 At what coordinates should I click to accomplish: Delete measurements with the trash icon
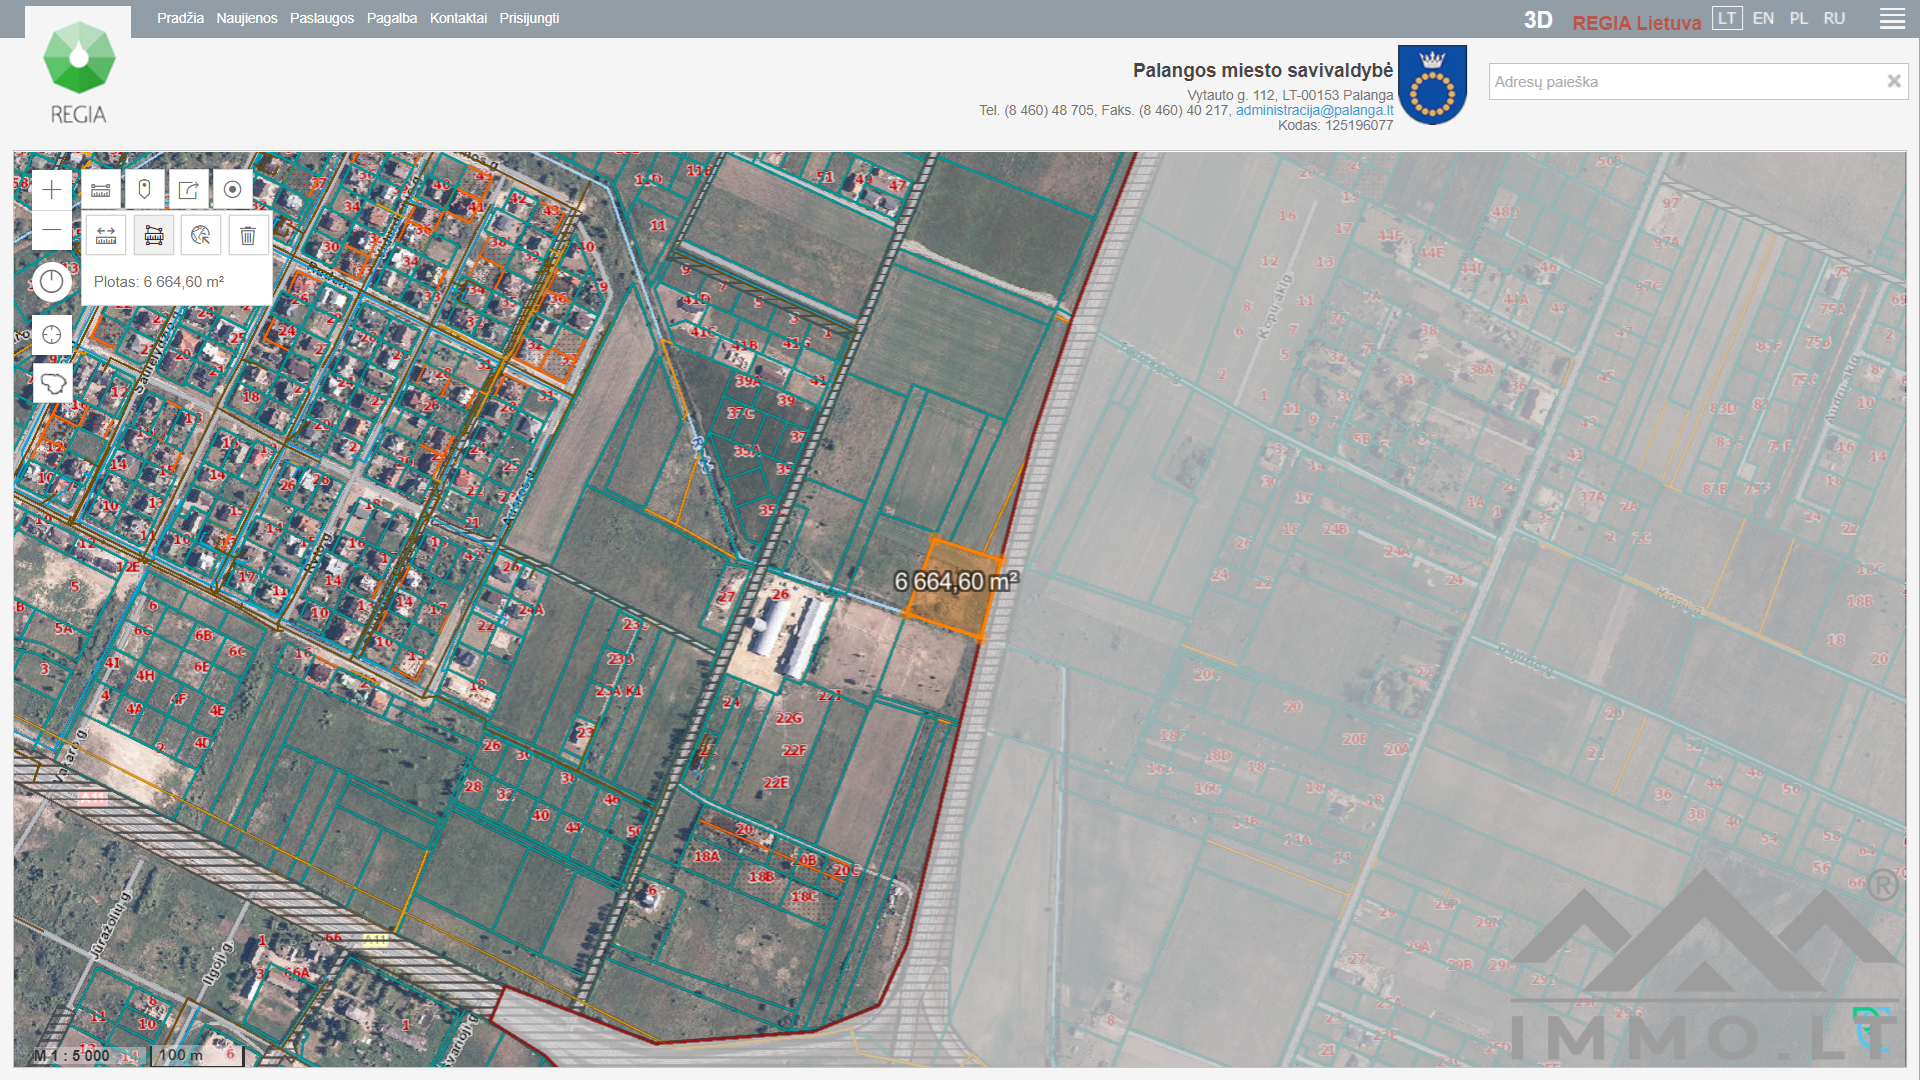click(x=248, y=235)
